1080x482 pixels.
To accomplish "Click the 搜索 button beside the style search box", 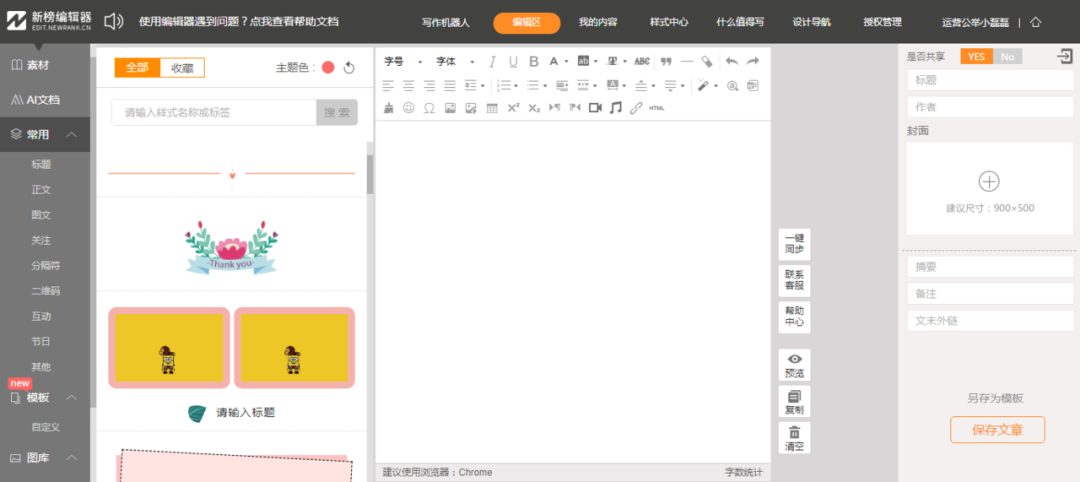I will [x=337, y=113].
